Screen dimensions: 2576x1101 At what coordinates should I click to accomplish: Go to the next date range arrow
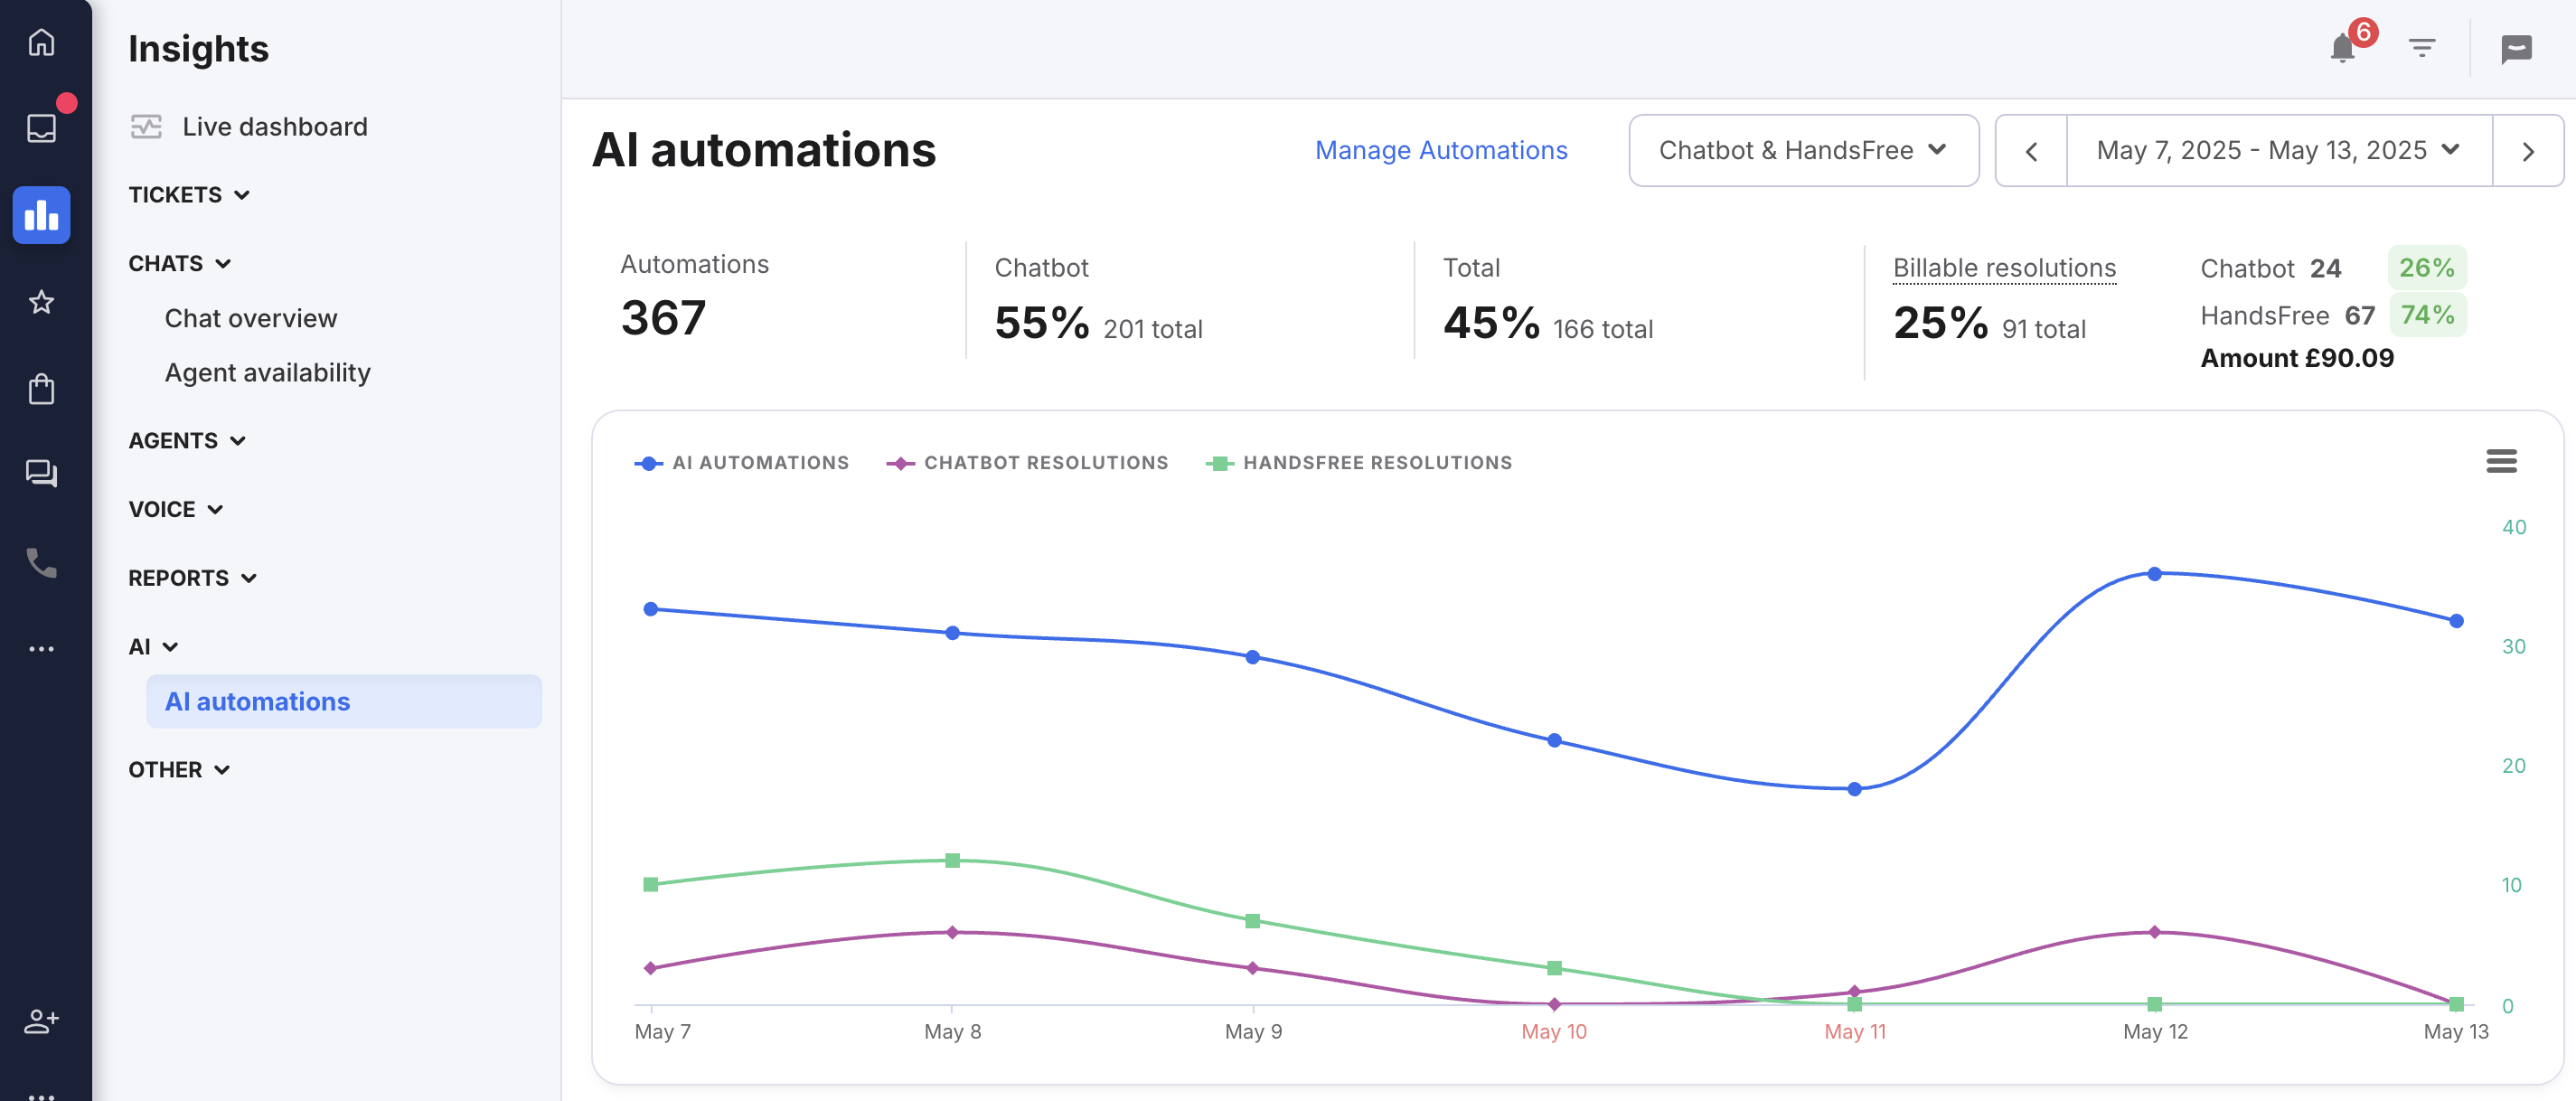pyautogui.click(x=2528, y=151)
